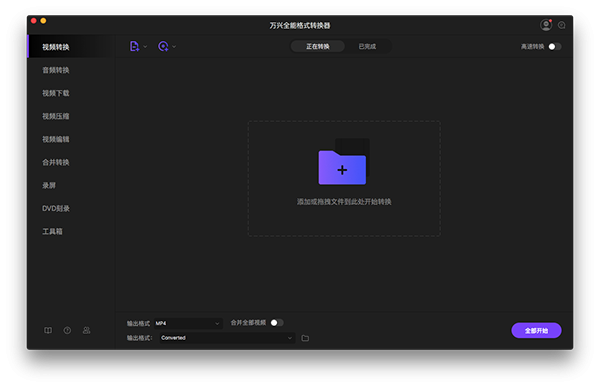The image size is (600, 388).
Task: Close the window with red button
Action: [x=34, y=21]
